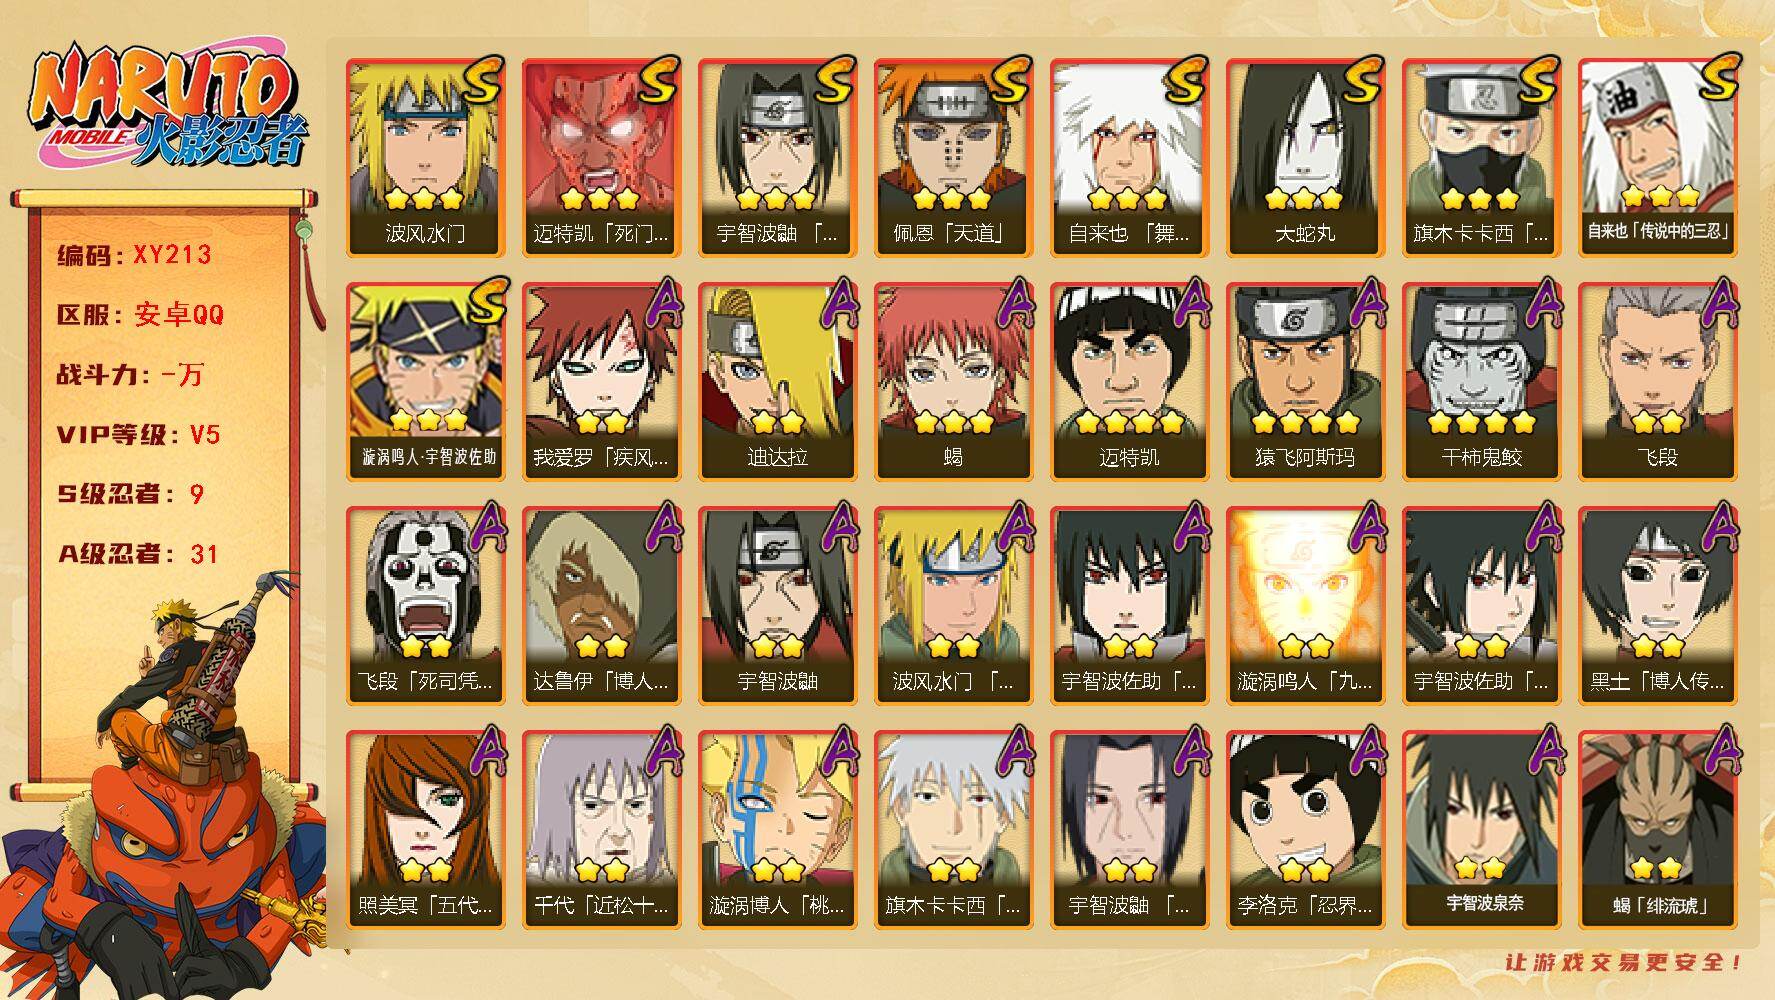Open the 猿飞阿斯玛 ninja card
Image resolution: width=1775 pixels, height=1000 pixels.
point(1305,381)
